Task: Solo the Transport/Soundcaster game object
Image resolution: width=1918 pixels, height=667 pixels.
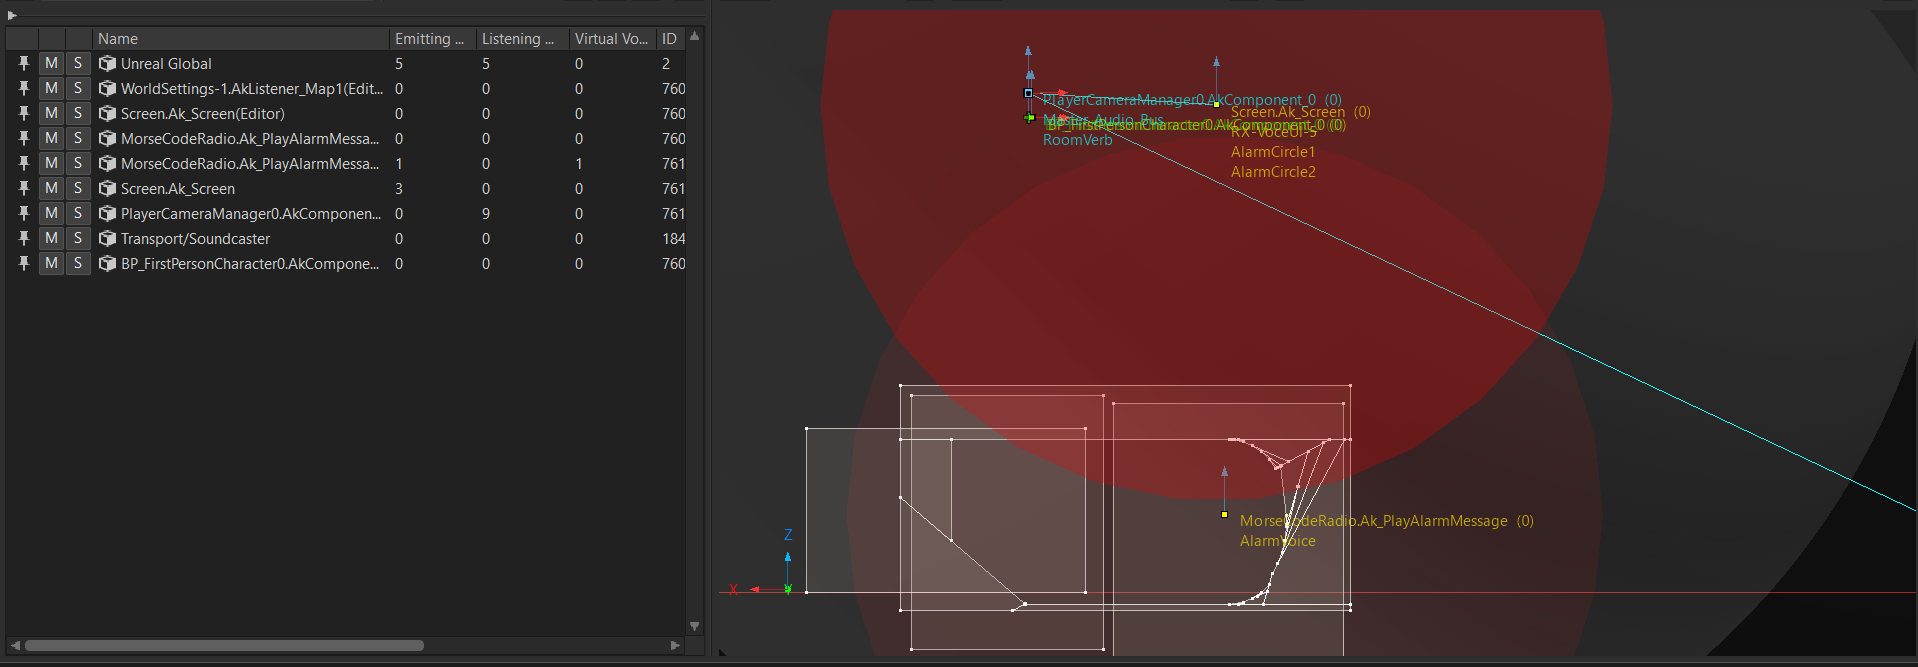Action: click(x=78, y=238)
